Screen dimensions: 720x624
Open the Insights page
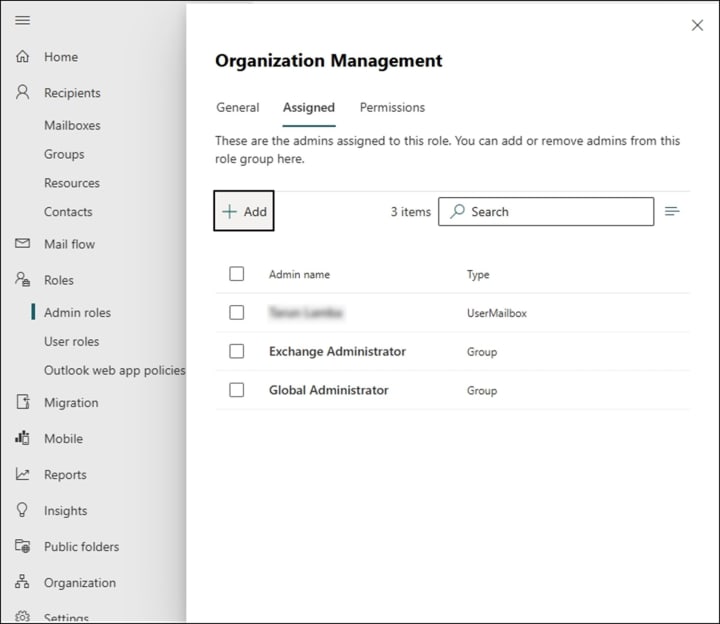coord(65,511)
